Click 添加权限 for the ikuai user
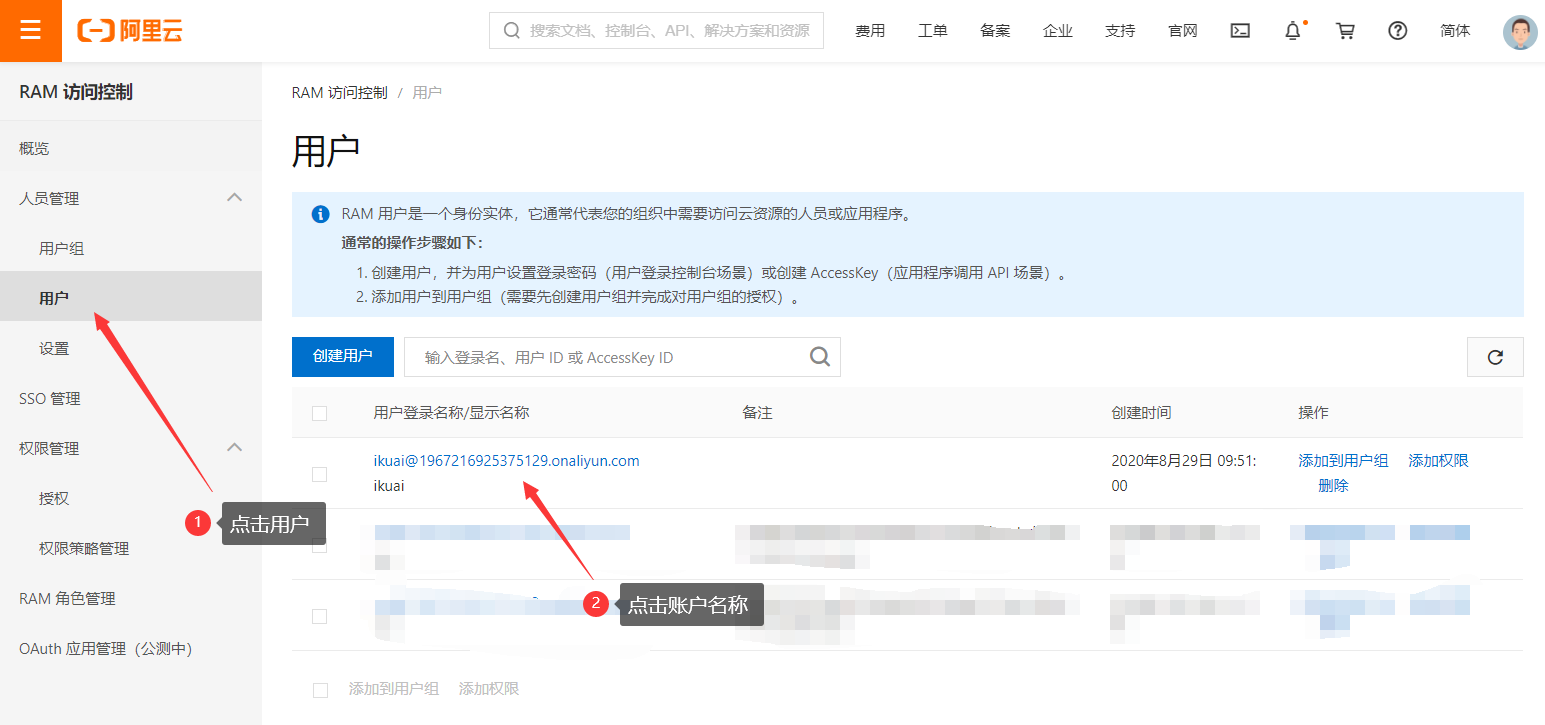Image resolution: width=1545 pixels, height=725 pixels. [1438, 461]
